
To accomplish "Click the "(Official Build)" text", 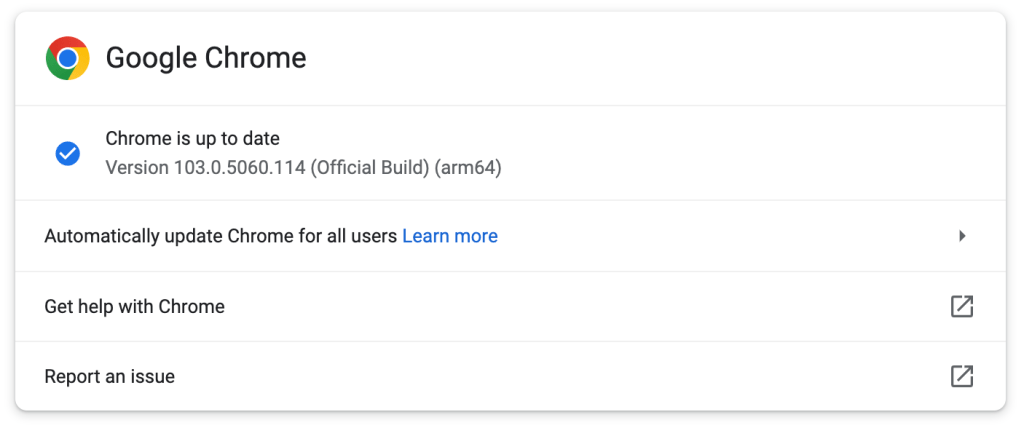I will pyautogui.click(x=369, y=167).
